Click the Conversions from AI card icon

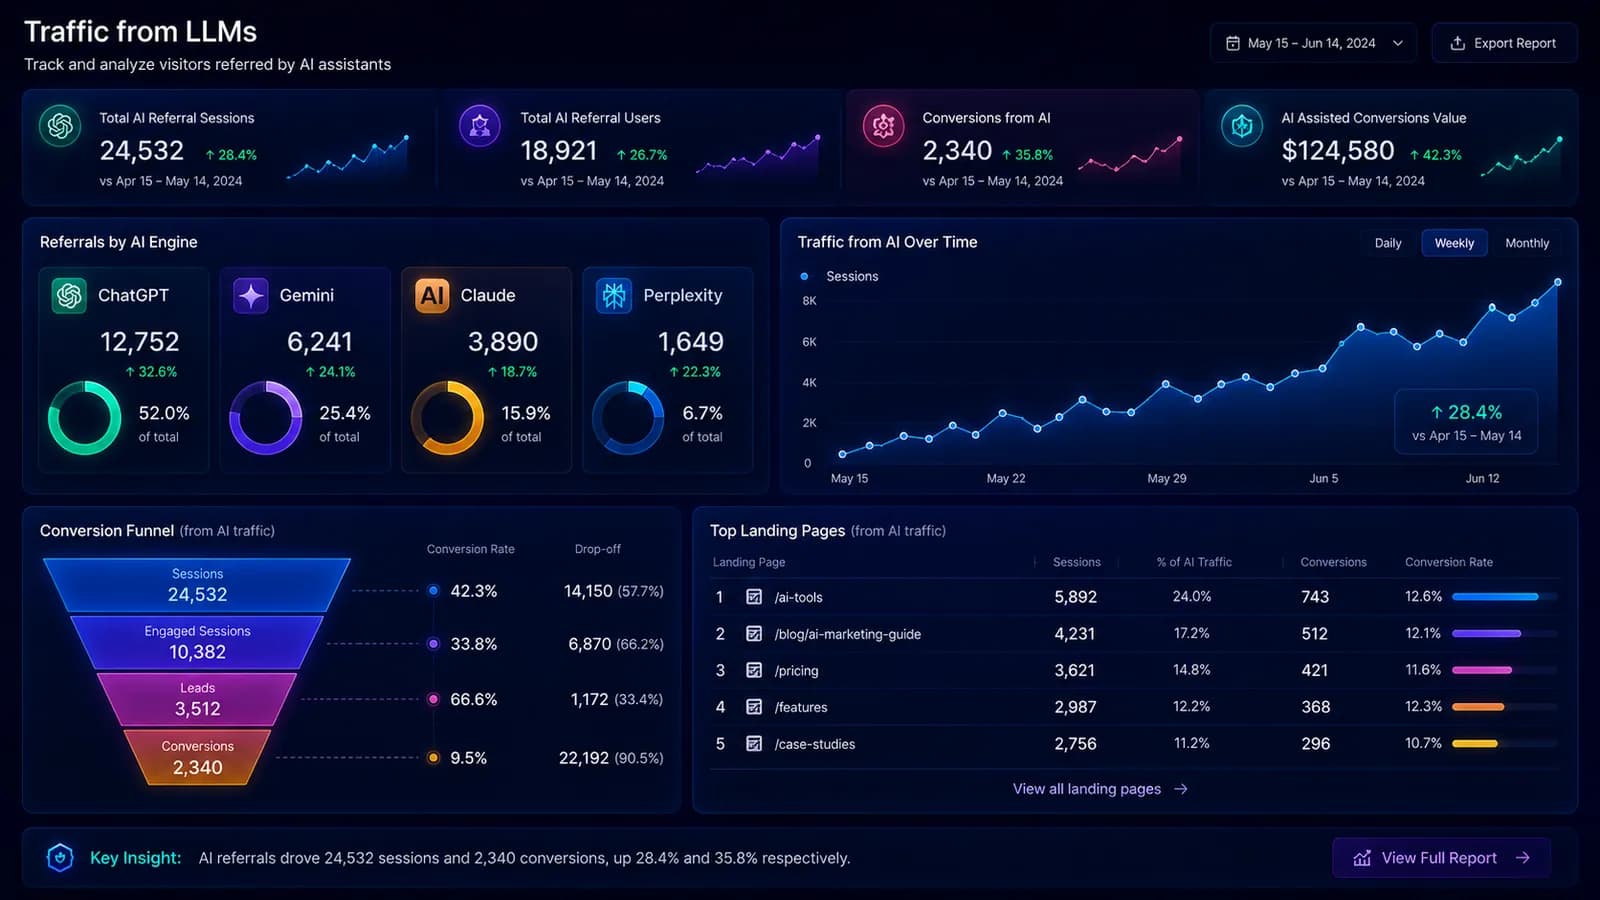[x=883, y=126]
